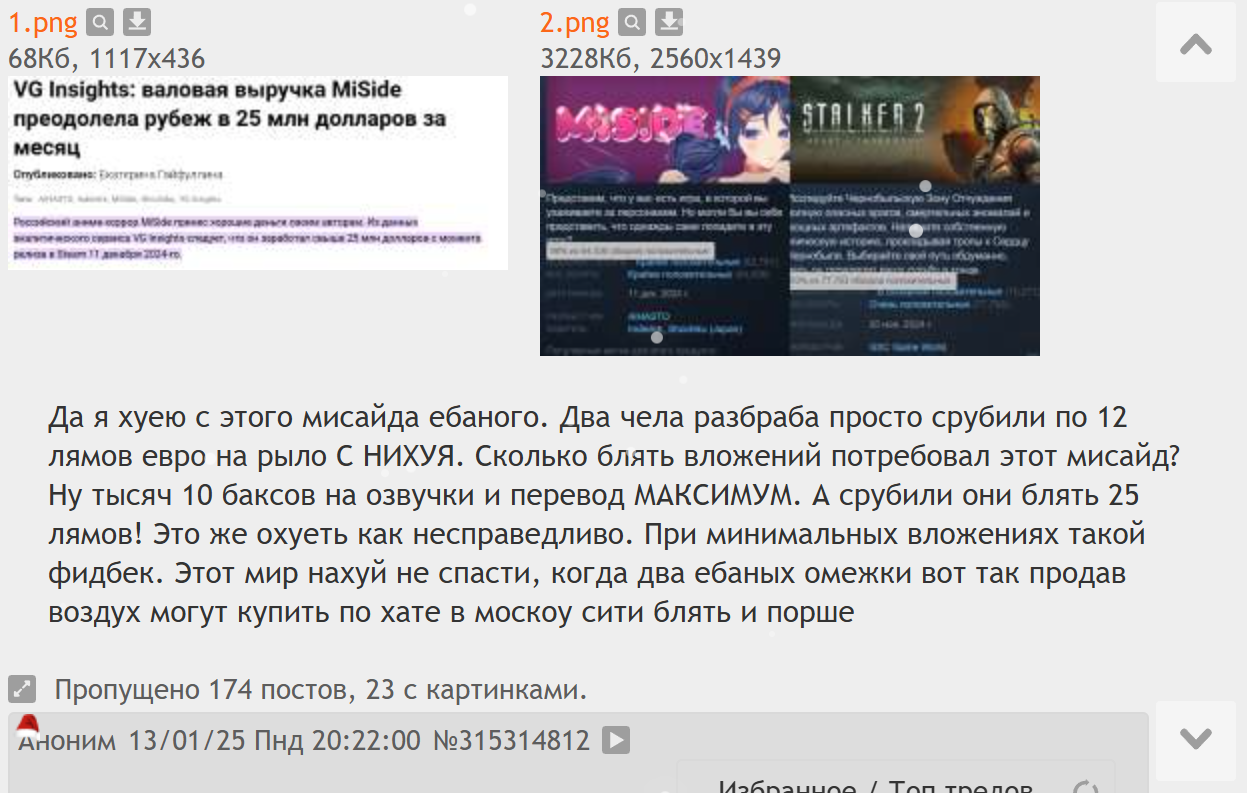The width and height of the screenshot is (1247, 793).
Task: Click the poster name Аноним
Action: 67,741
